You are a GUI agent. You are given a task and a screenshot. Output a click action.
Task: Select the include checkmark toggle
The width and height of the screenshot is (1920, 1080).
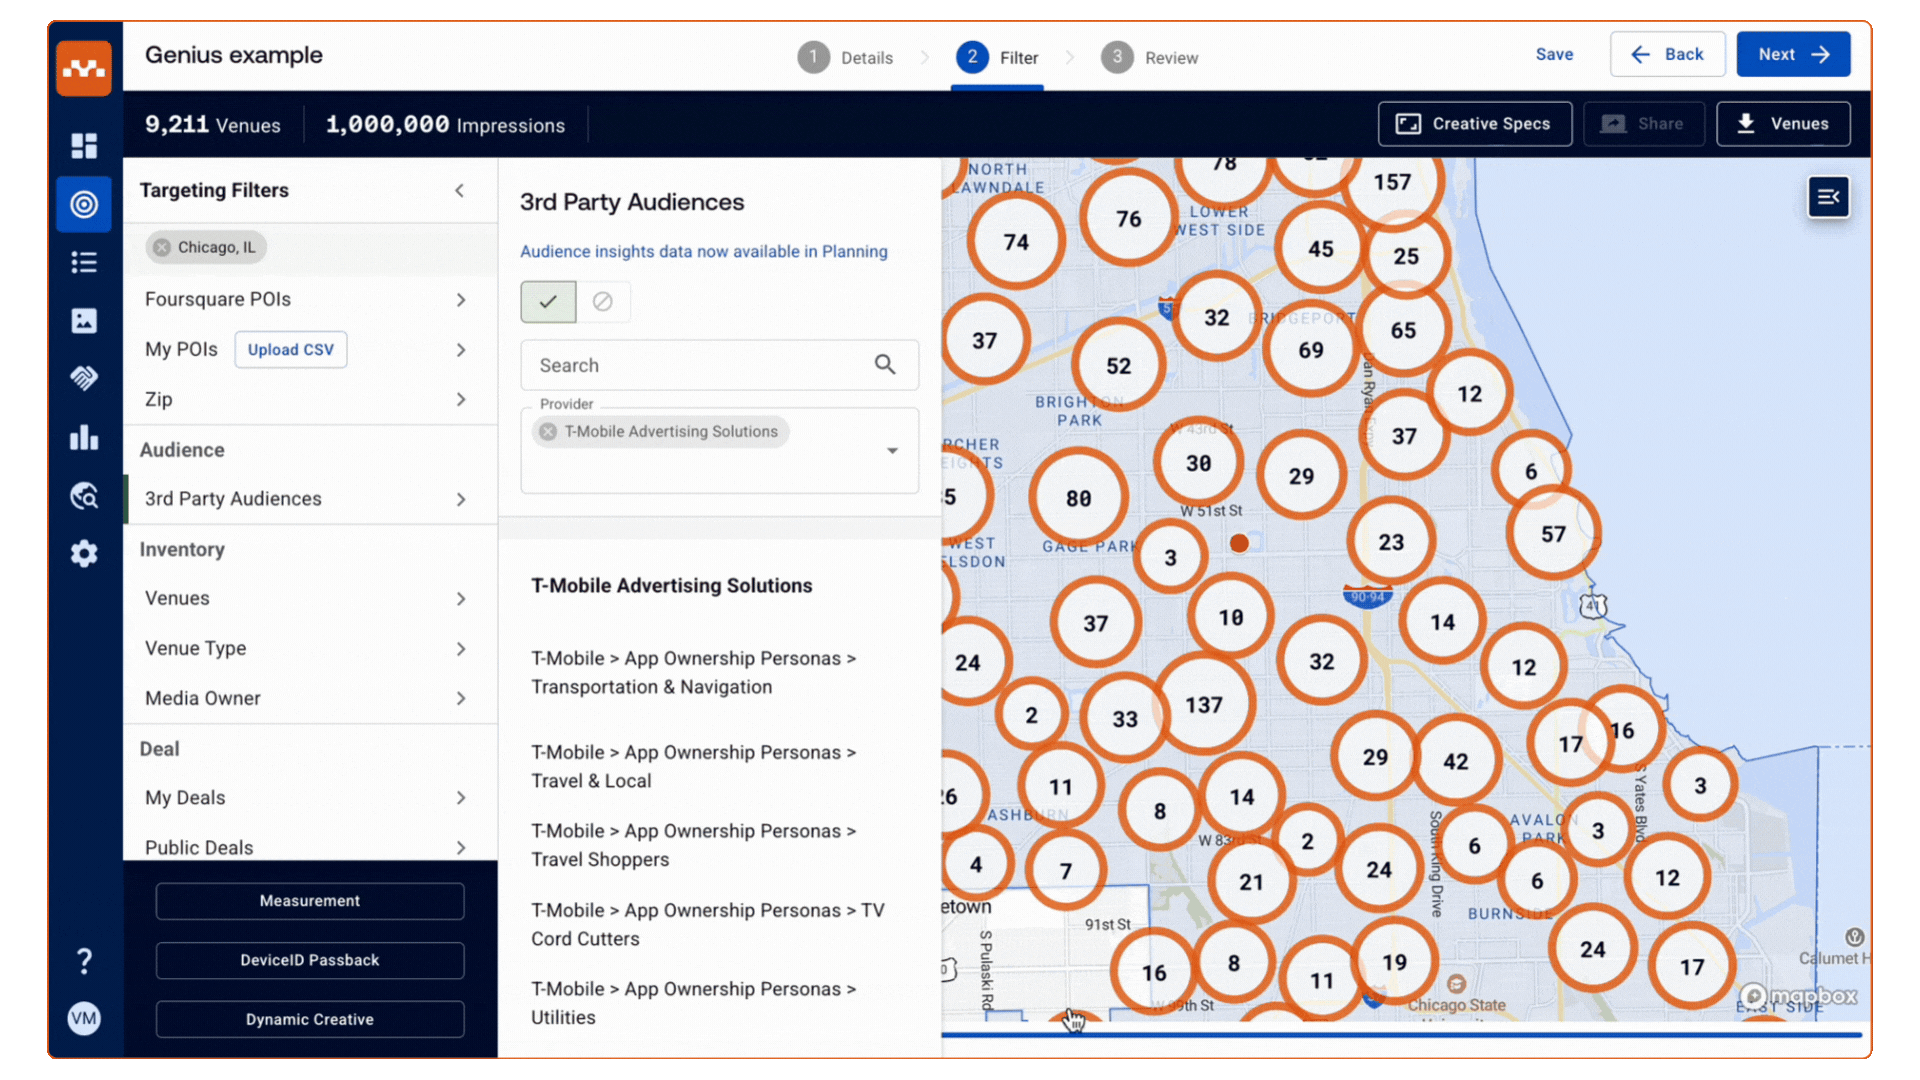tap(548, 302)
